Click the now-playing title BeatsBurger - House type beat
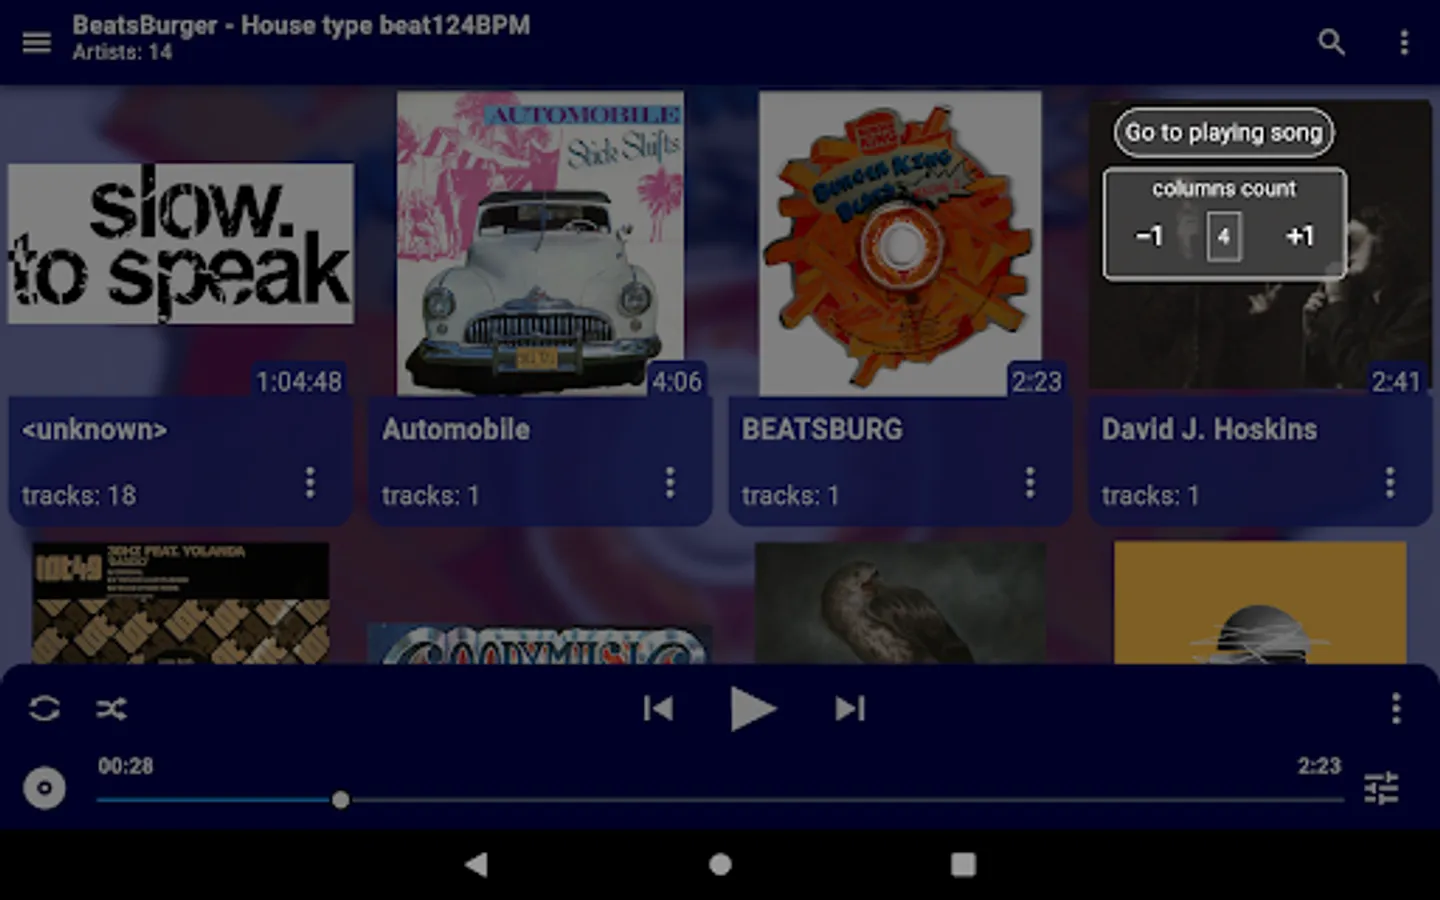Screen dimensions: 1440x900 click(x=301, y=25)
